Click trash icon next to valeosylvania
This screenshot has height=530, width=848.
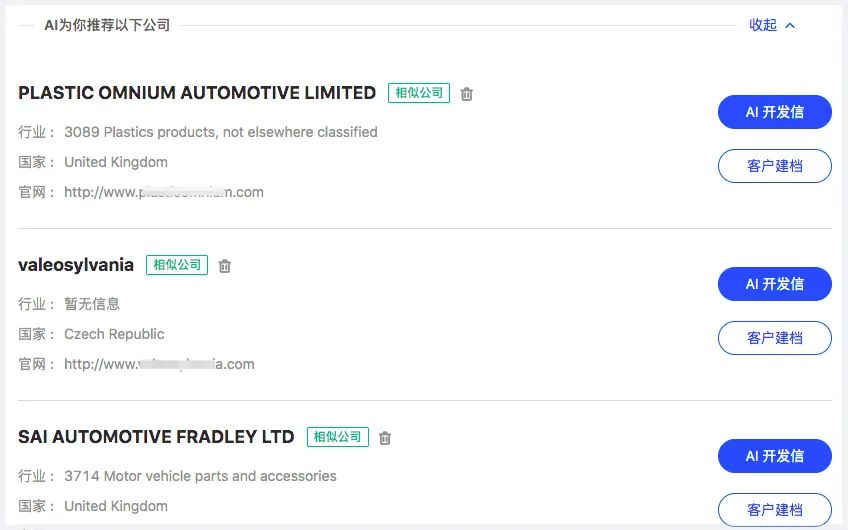click(225, 266)
